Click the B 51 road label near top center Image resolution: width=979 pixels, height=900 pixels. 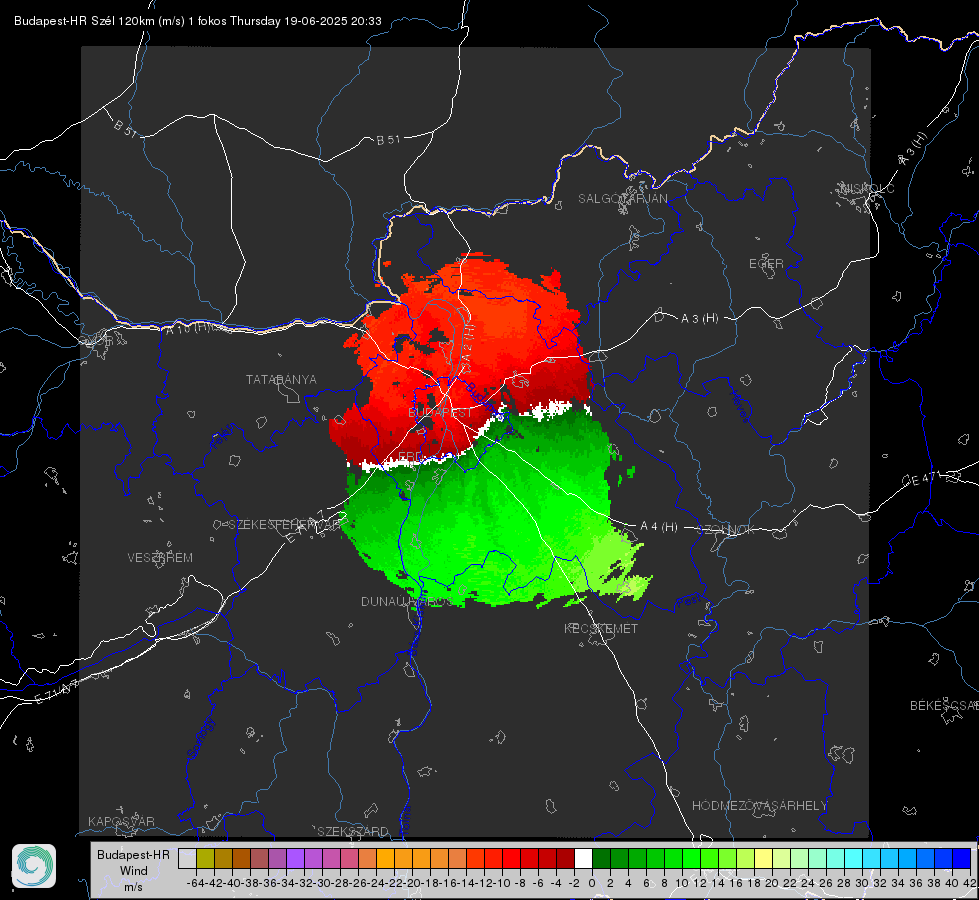coord(388,140)
